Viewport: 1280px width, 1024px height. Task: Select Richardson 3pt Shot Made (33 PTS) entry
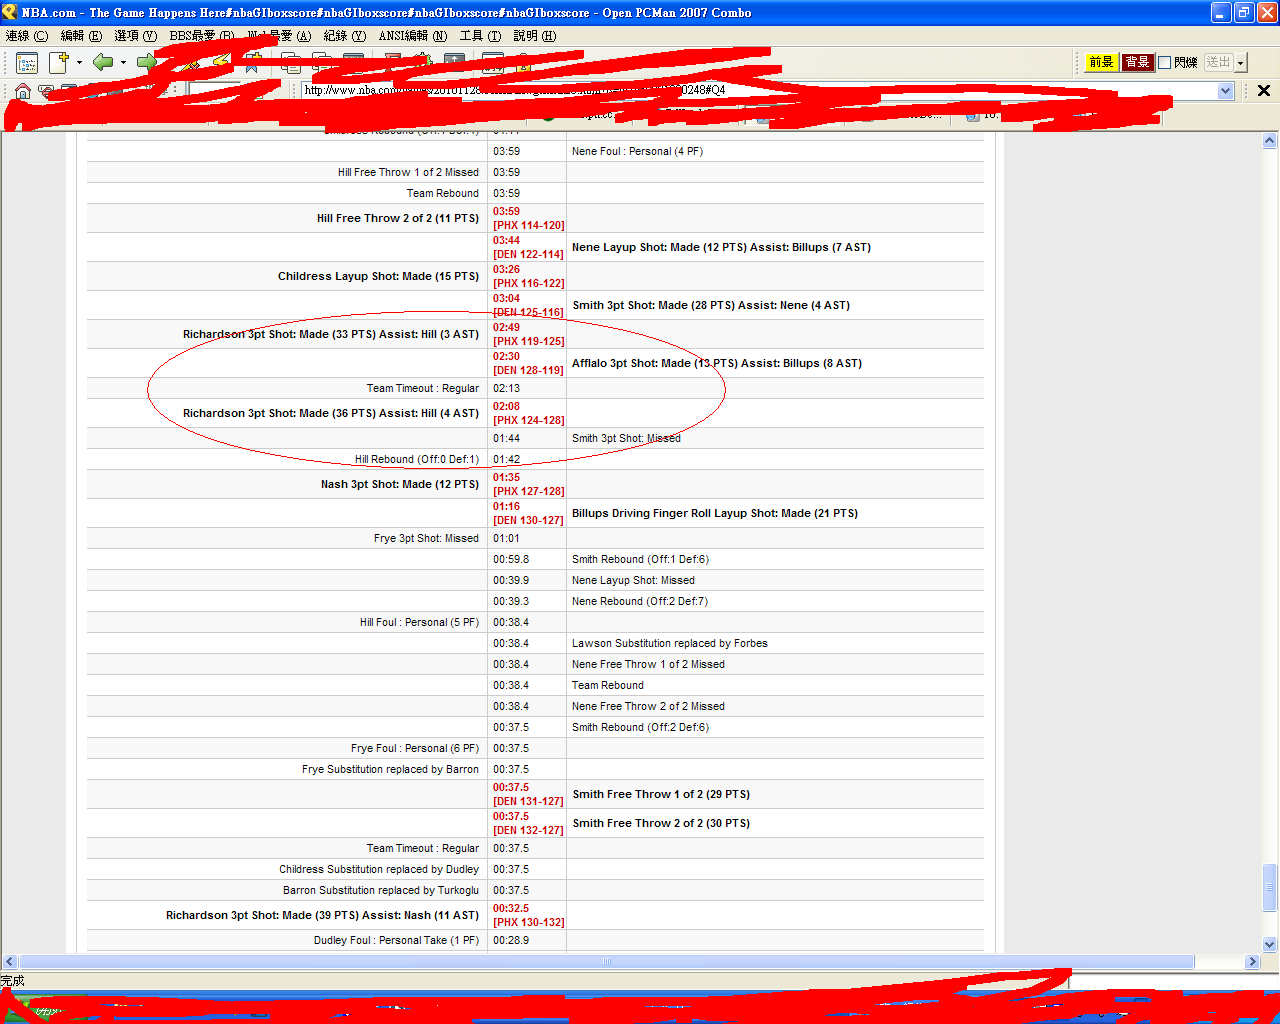click(x=331, y=334)
